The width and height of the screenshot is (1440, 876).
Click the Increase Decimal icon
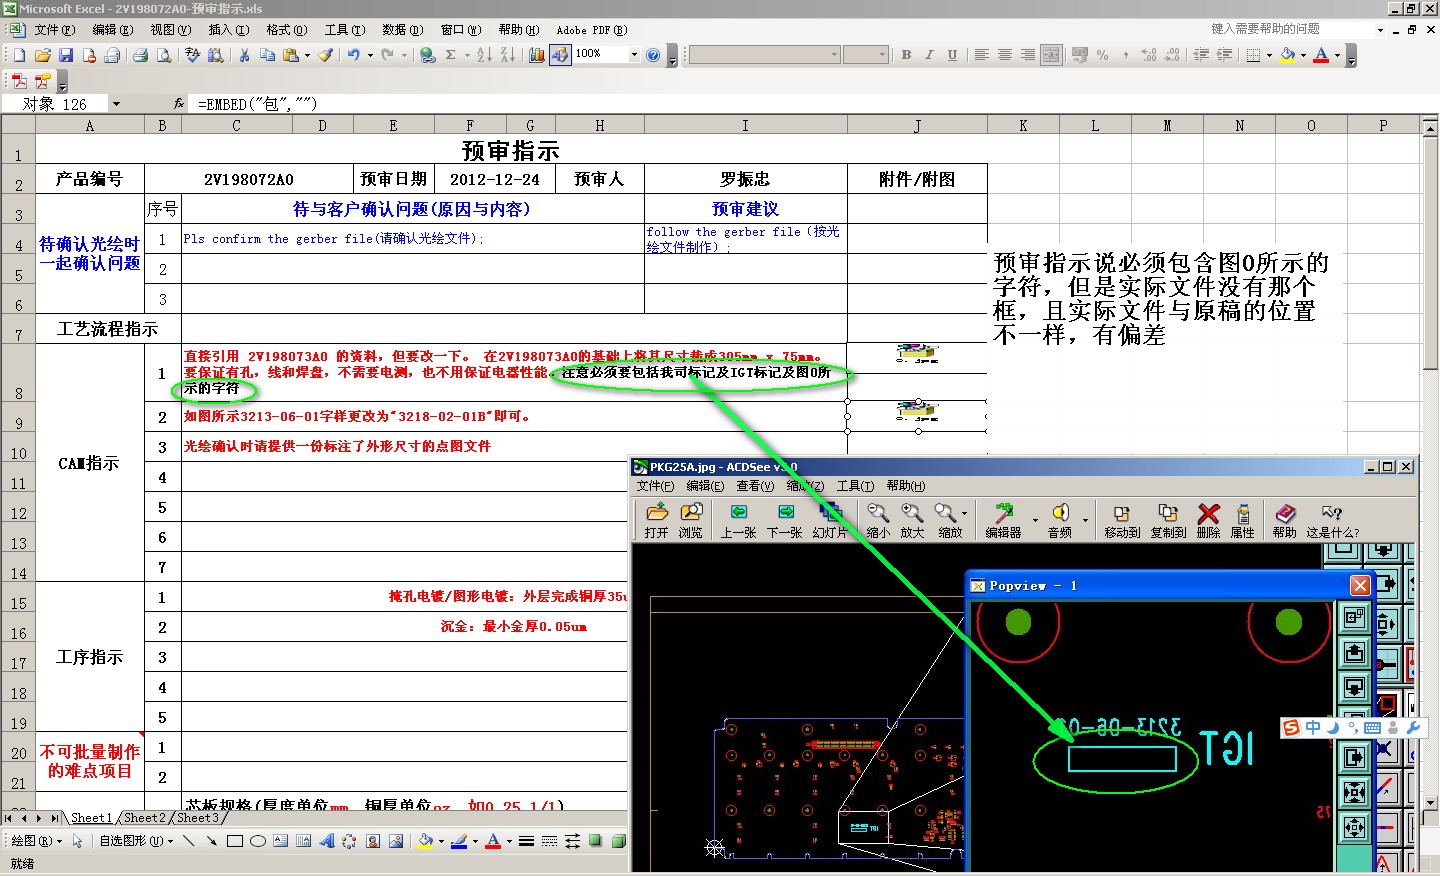click(x=1149, y=55)
